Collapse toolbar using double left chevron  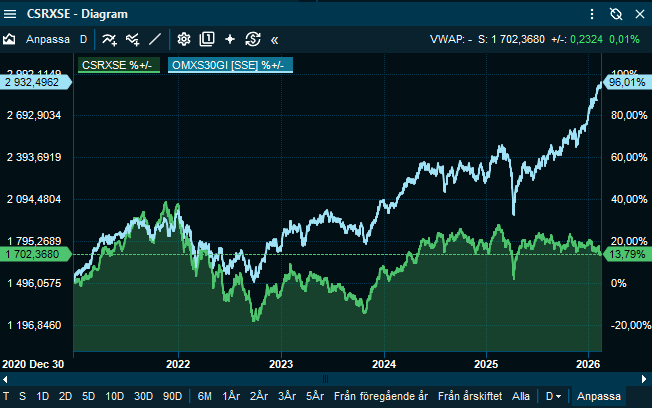pyautogui.click(x=275, y=40)
